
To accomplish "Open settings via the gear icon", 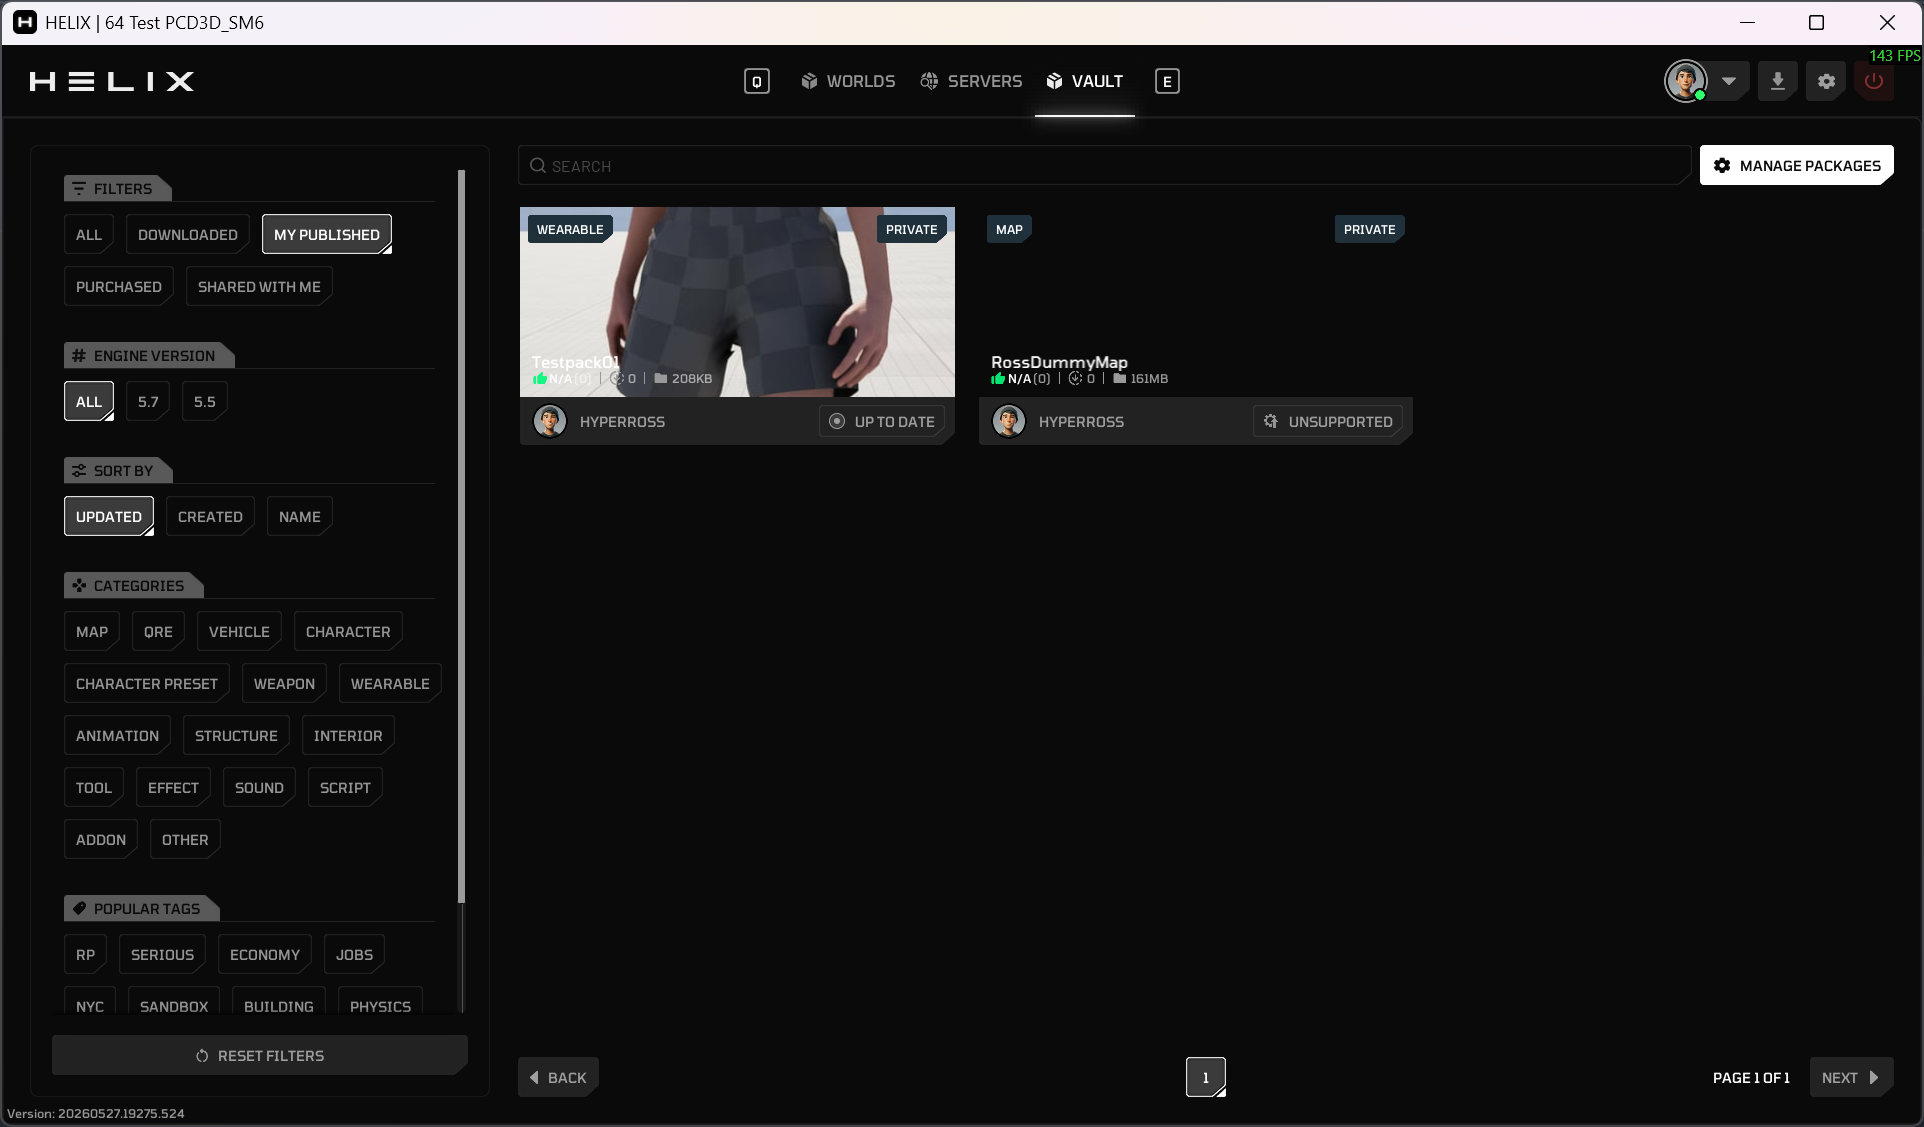I will coord(1826,81).
